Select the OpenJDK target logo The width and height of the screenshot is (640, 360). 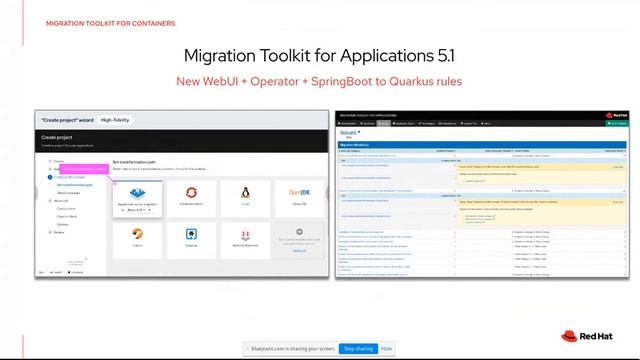(x=299, y=193)
